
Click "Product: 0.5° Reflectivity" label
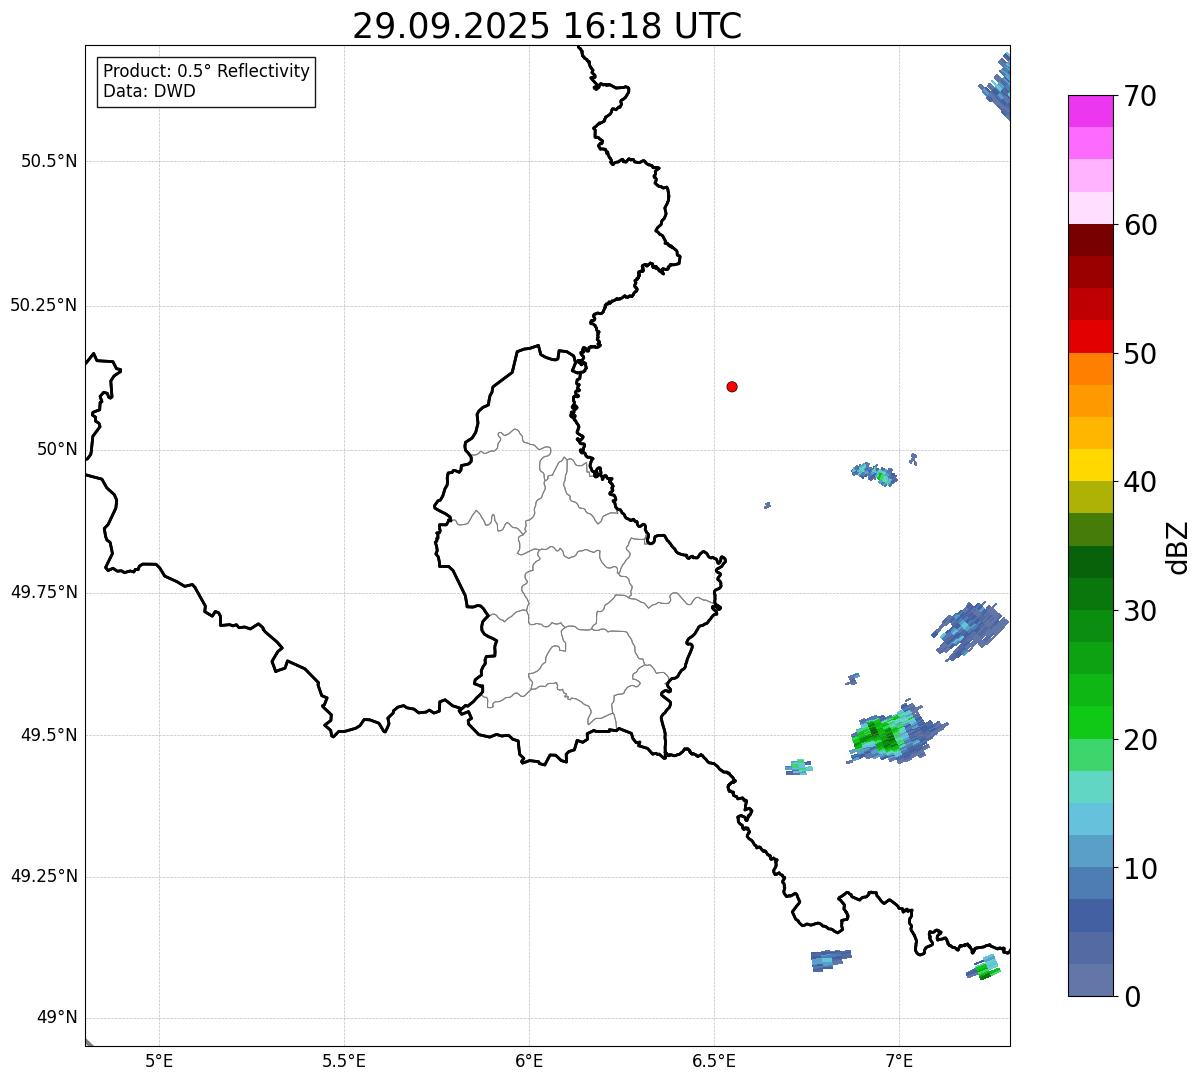206,71
